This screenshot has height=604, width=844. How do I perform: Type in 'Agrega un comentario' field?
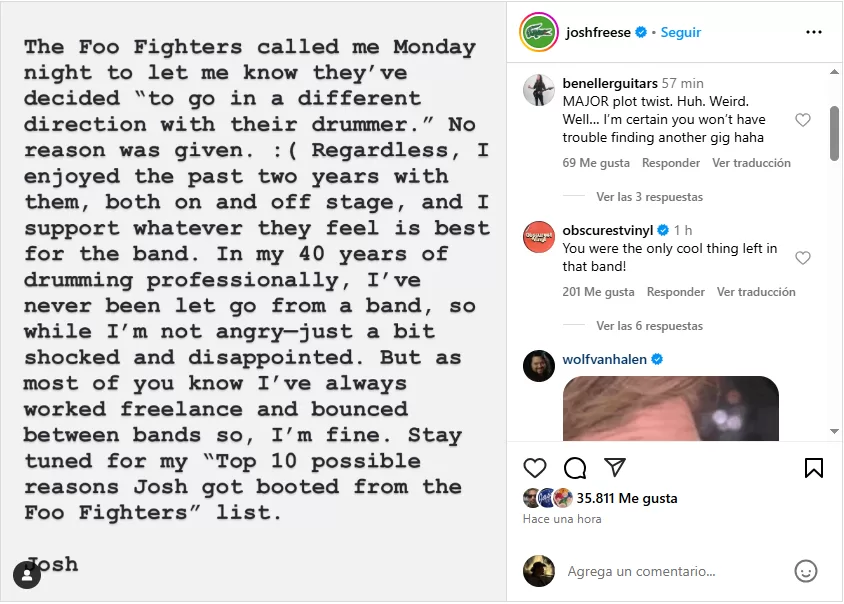[x=670, y=572]
